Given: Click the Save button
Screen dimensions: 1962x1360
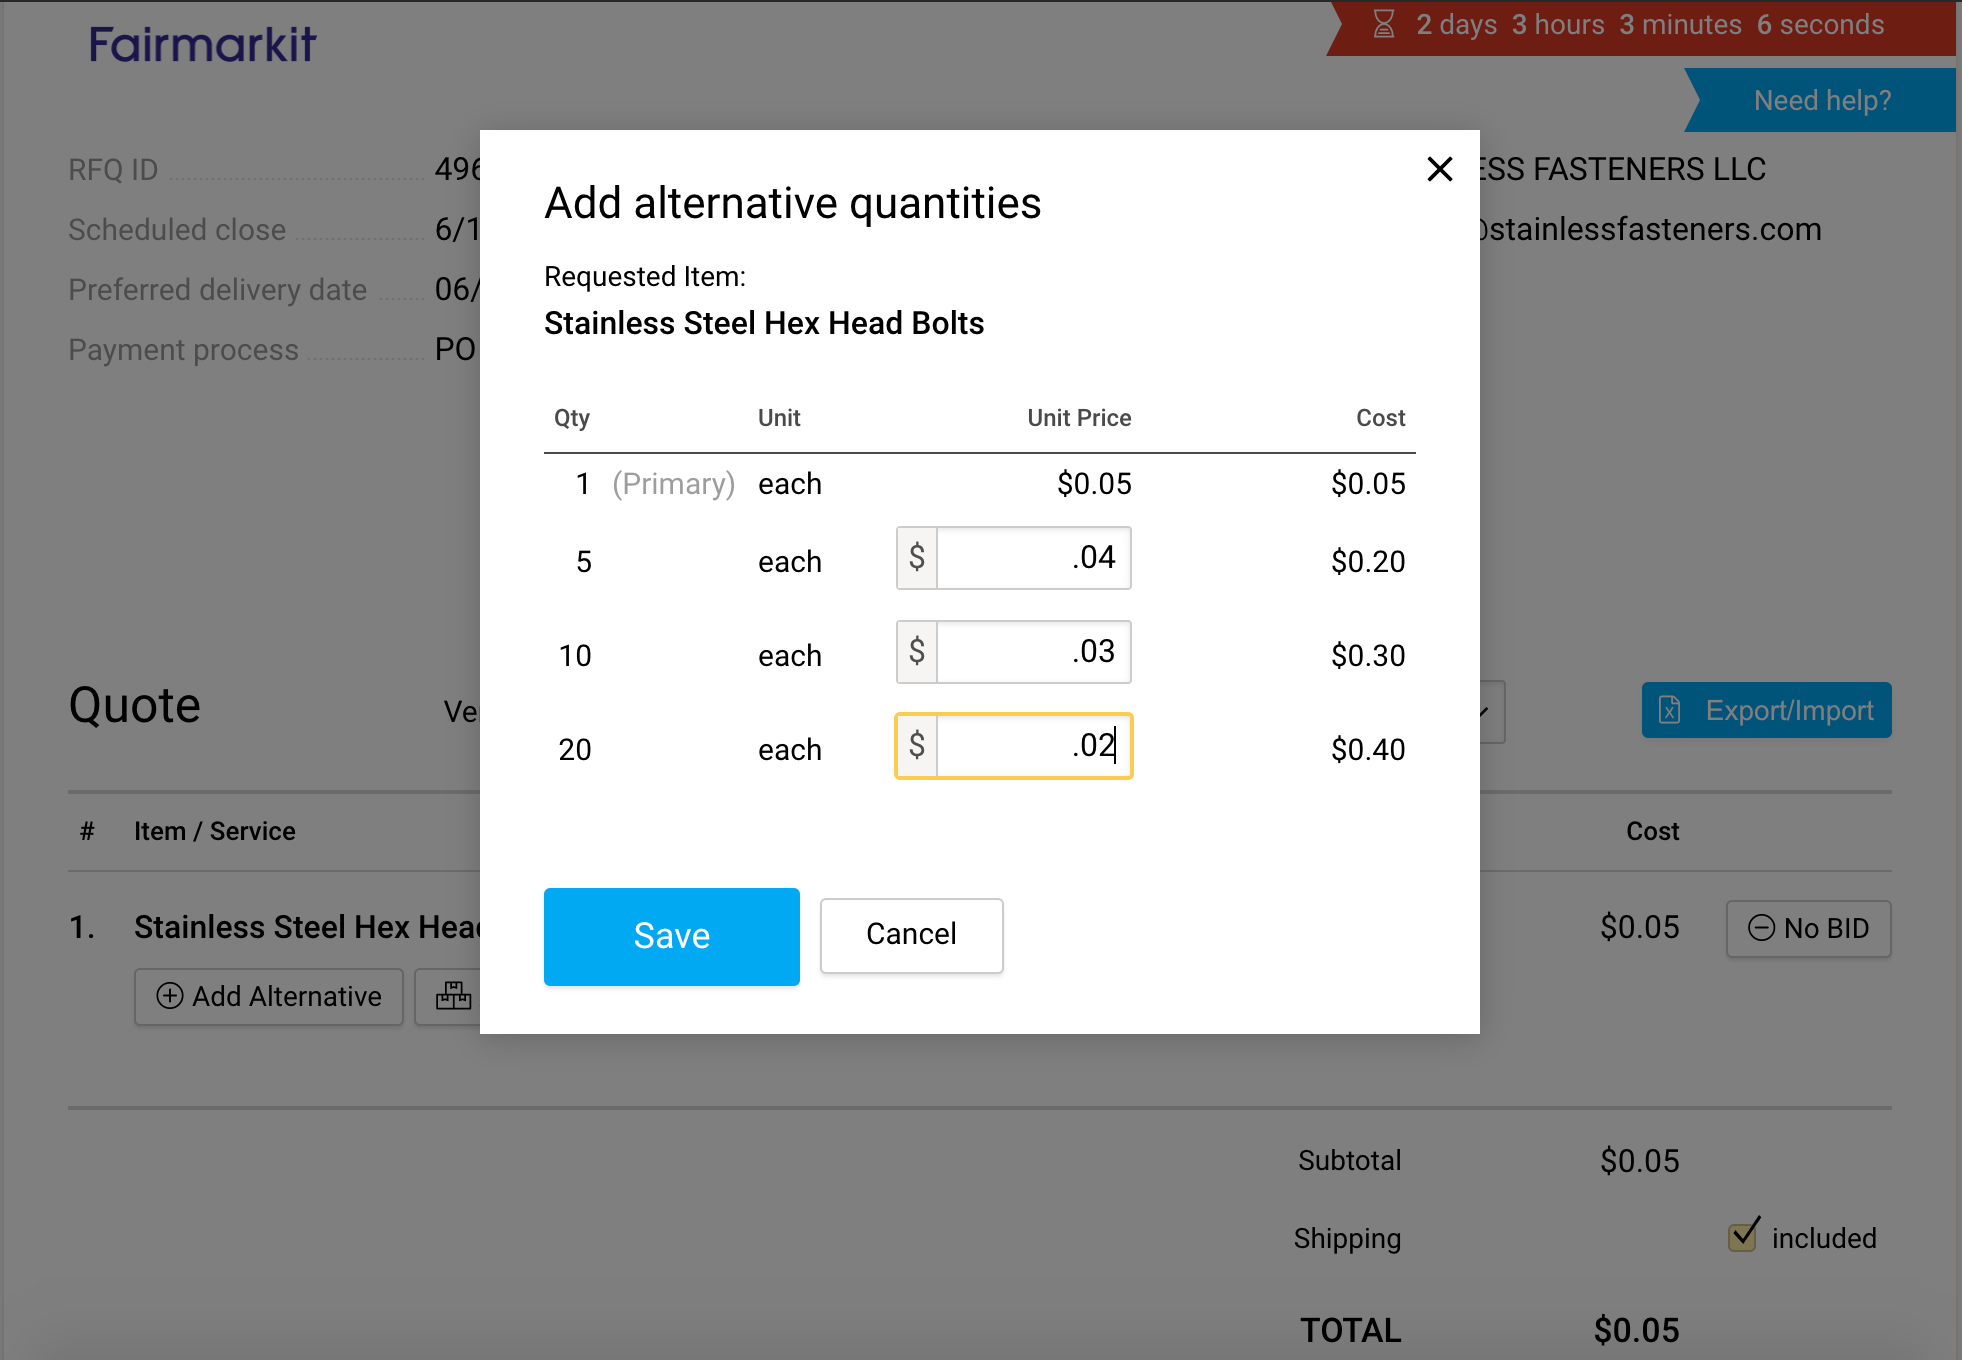Looking at the screenshot, I should 671,936.
